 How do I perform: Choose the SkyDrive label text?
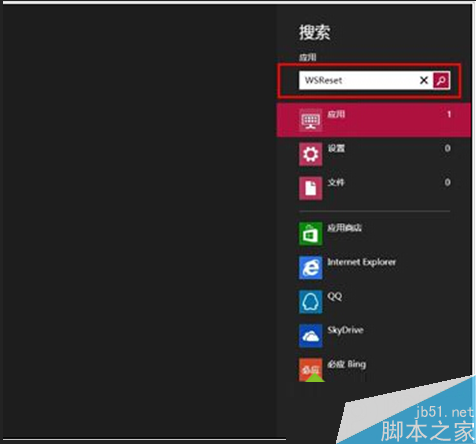pyautogui.click(x=345, y=330)
